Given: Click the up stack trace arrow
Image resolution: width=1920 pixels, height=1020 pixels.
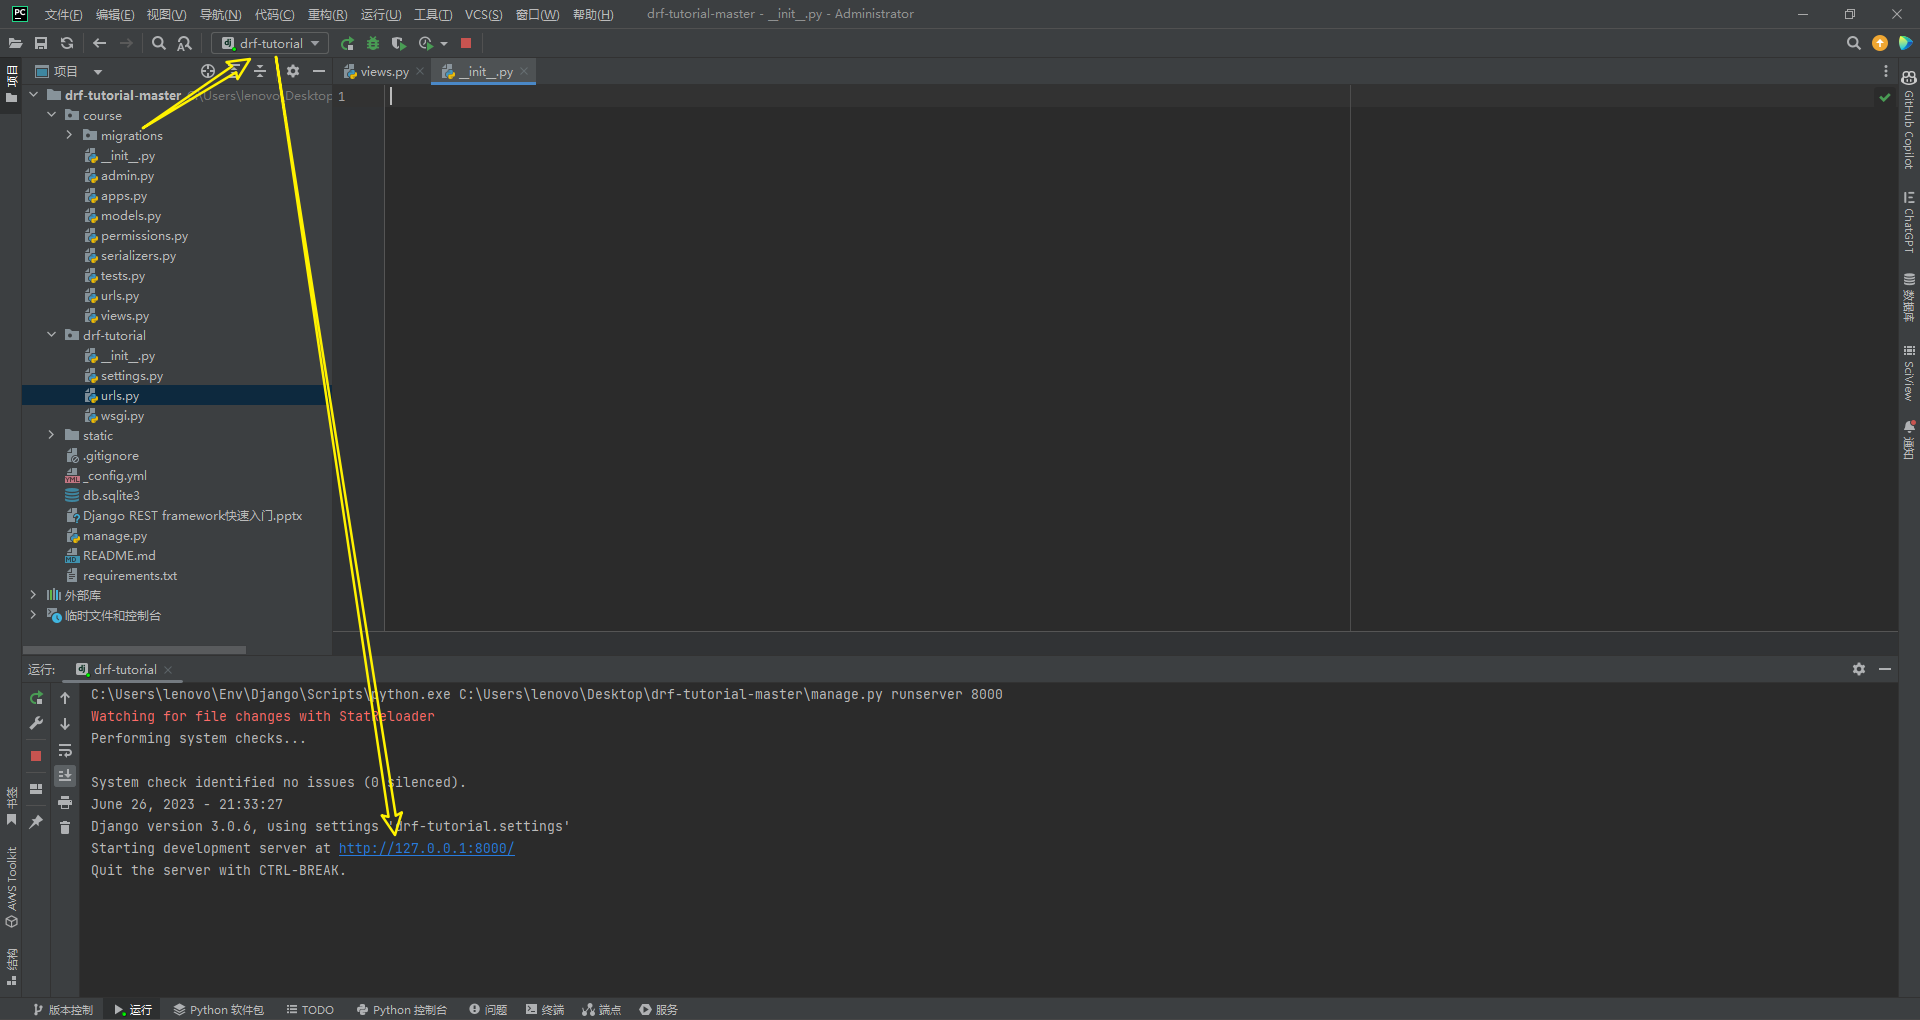Looking at the screenshot, I should coord(65,698).
